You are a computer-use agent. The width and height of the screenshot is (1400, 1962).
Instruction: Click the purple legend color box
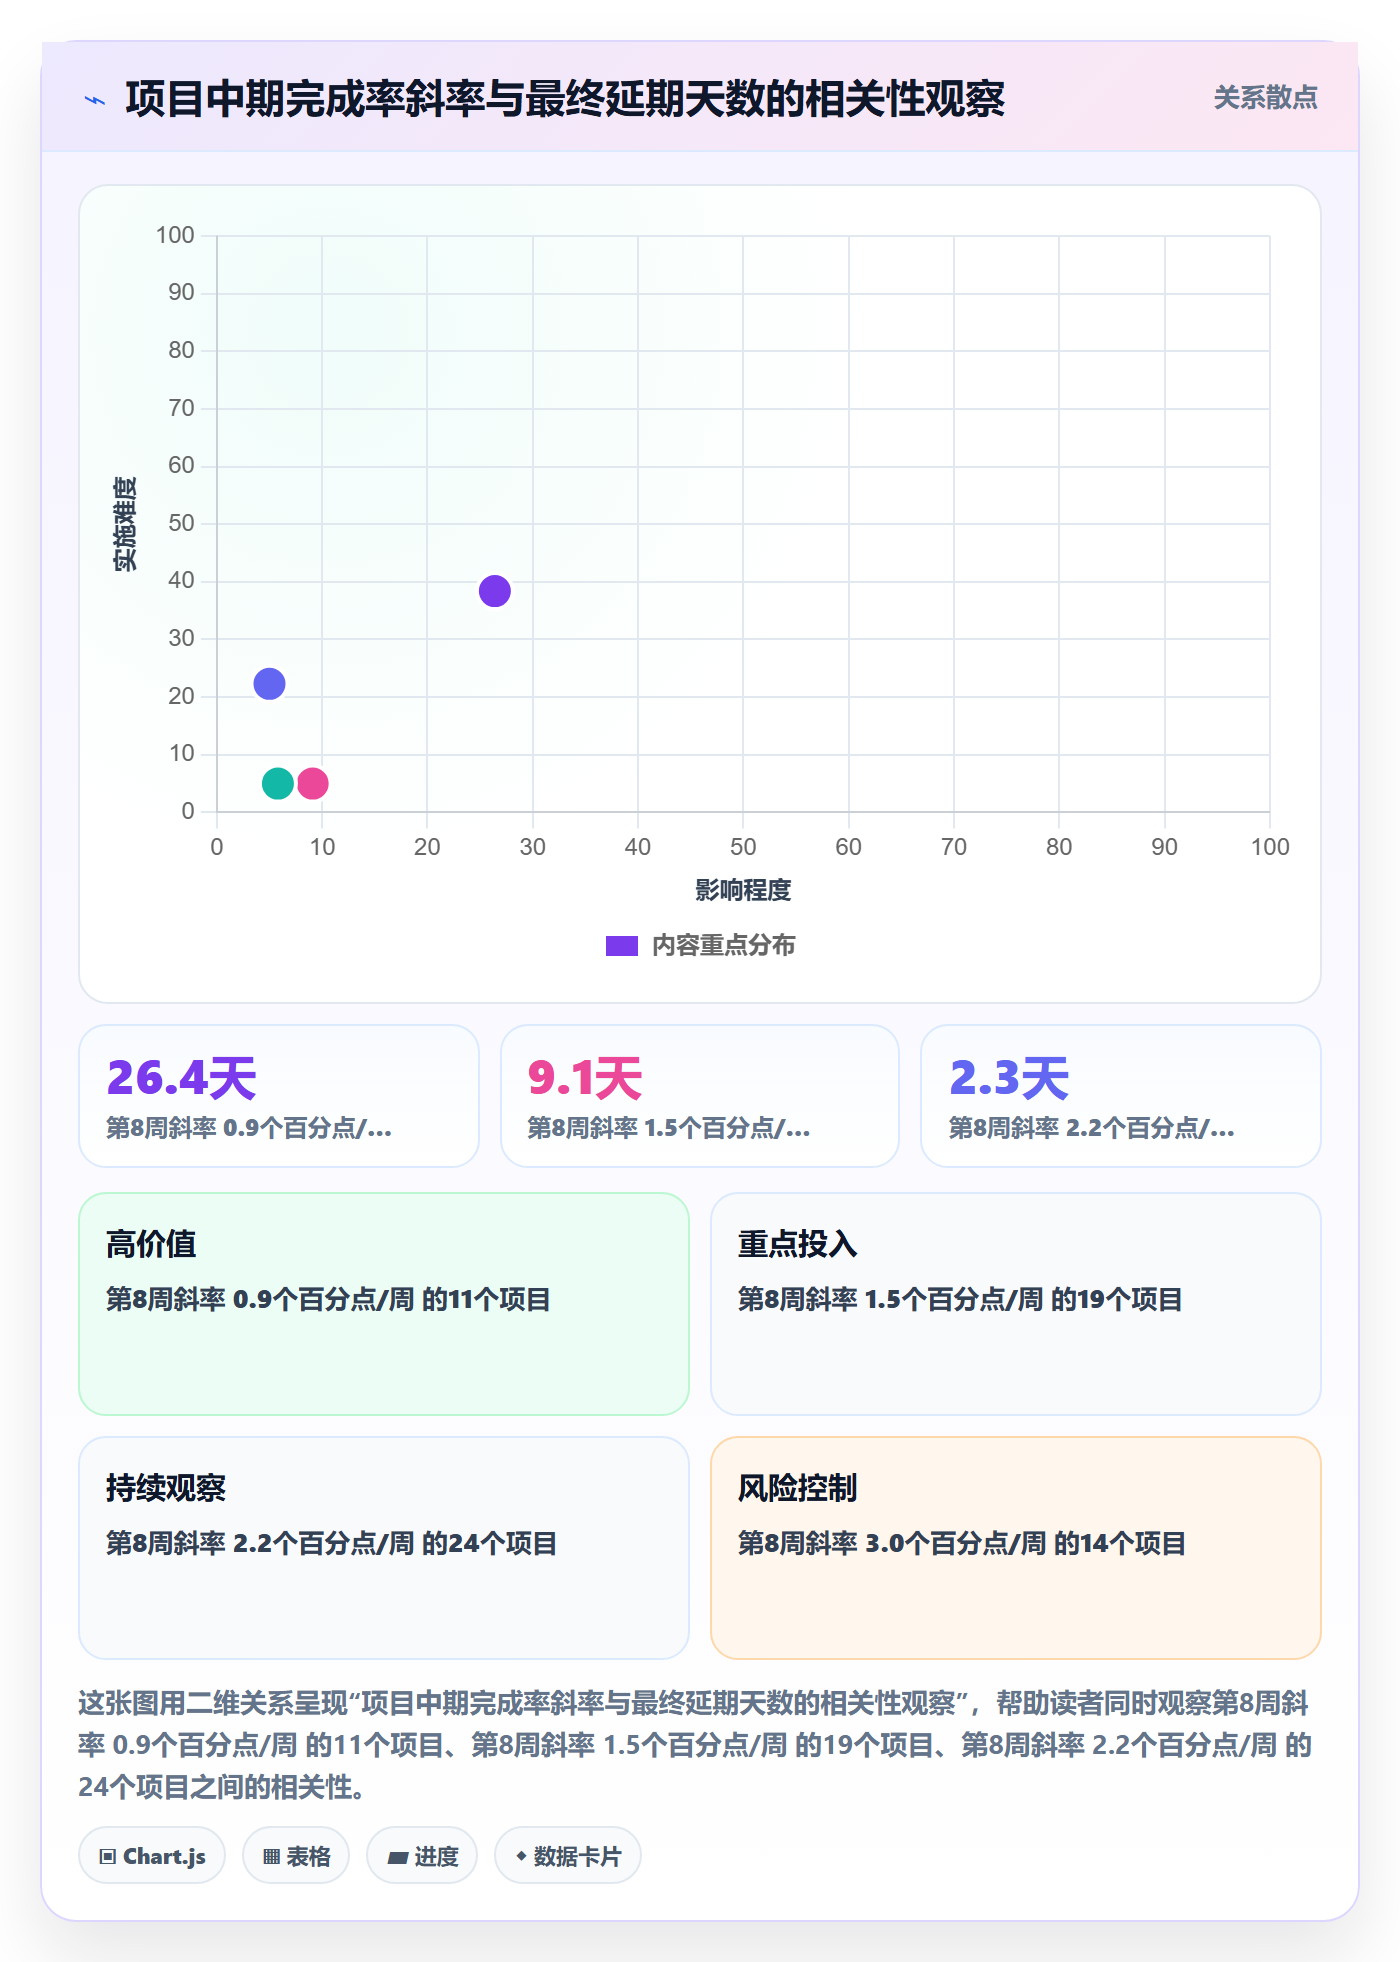click(x=622, y=946)
